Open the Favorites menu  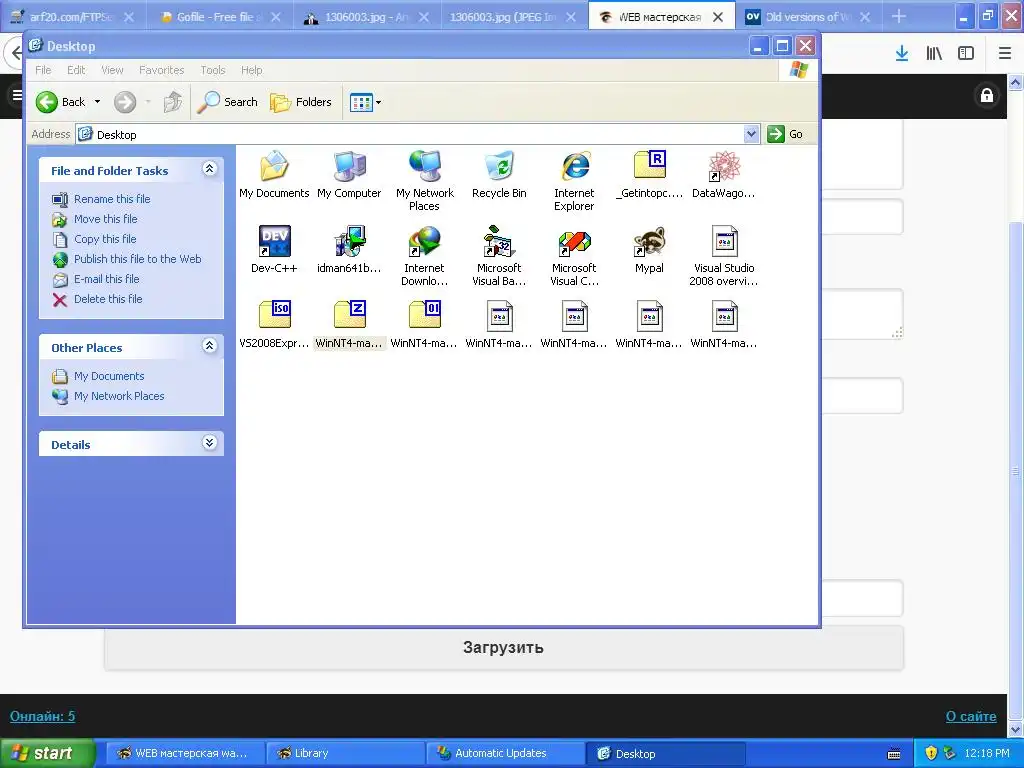click(x=161, y=70)
